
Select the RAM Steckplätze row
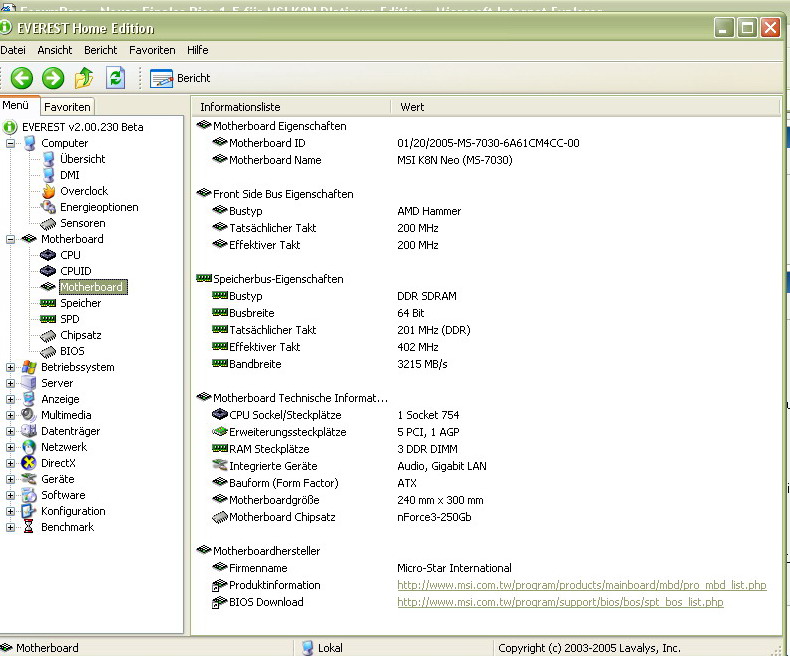pos(487,449)
